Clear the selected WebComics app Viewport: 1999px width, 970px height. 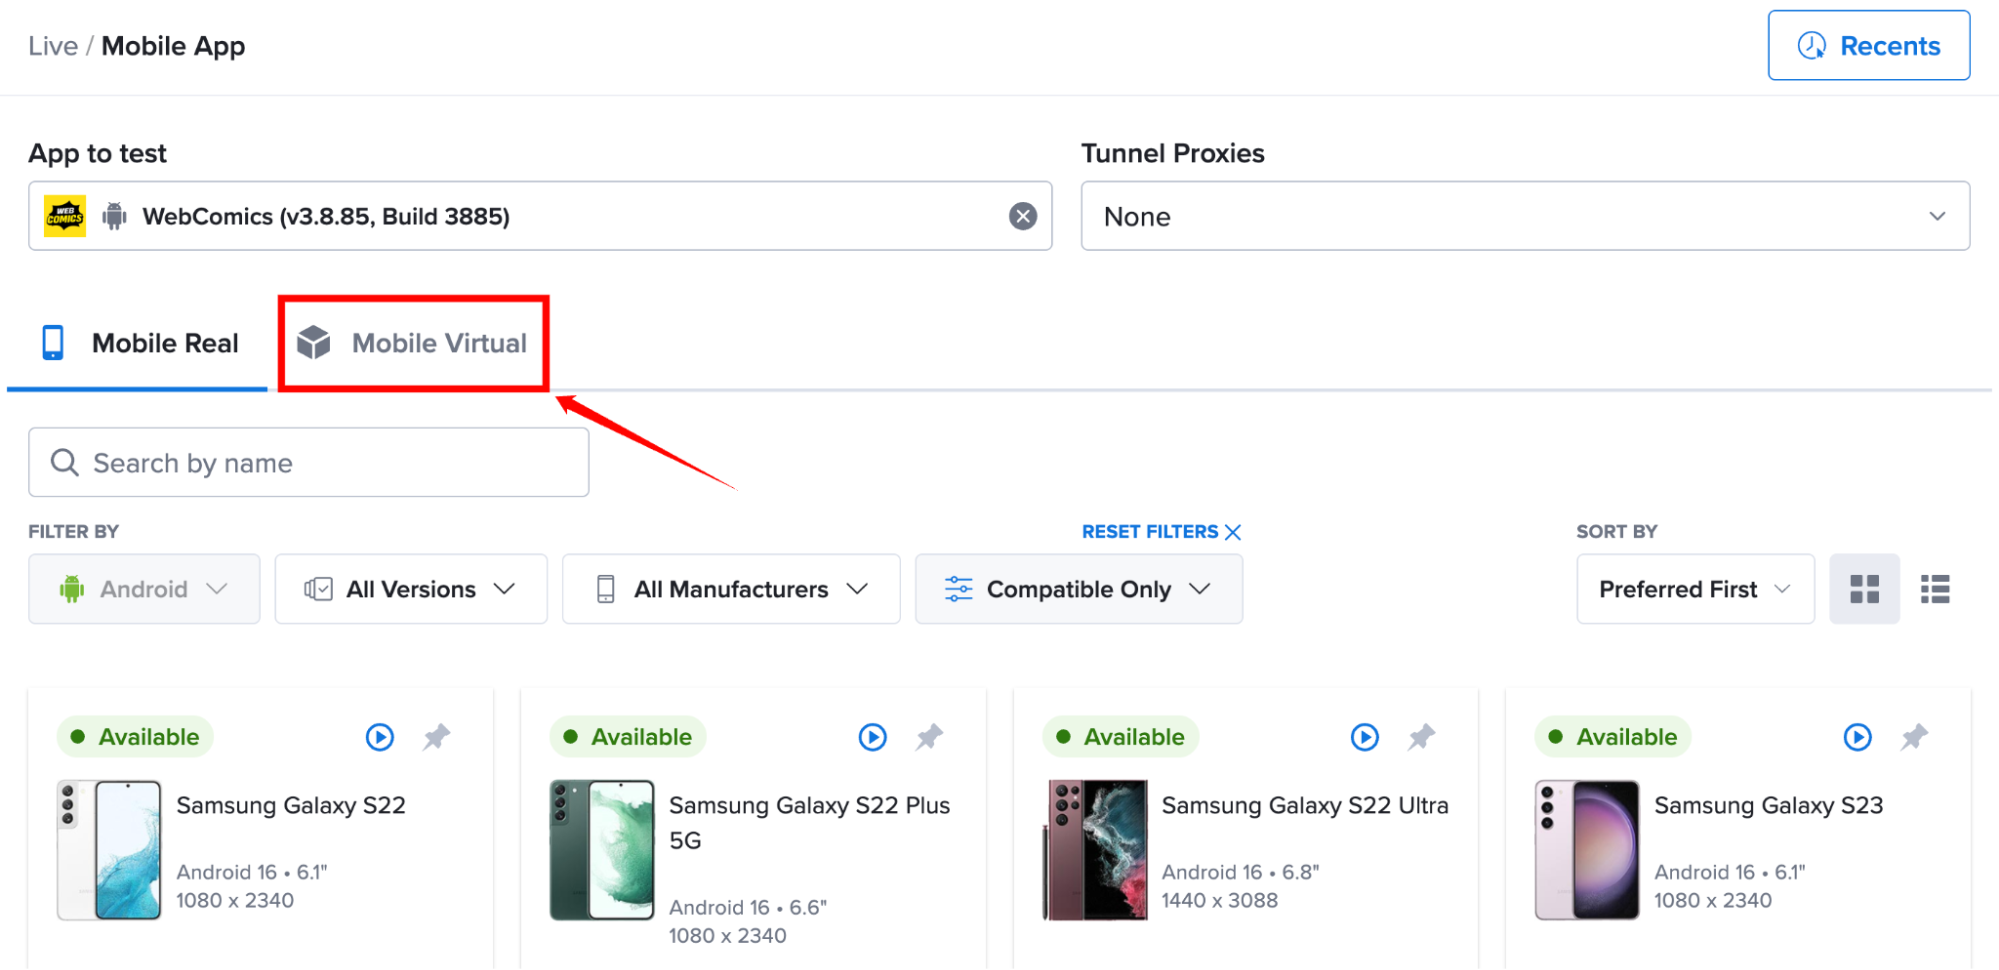tap(1022, 216)
